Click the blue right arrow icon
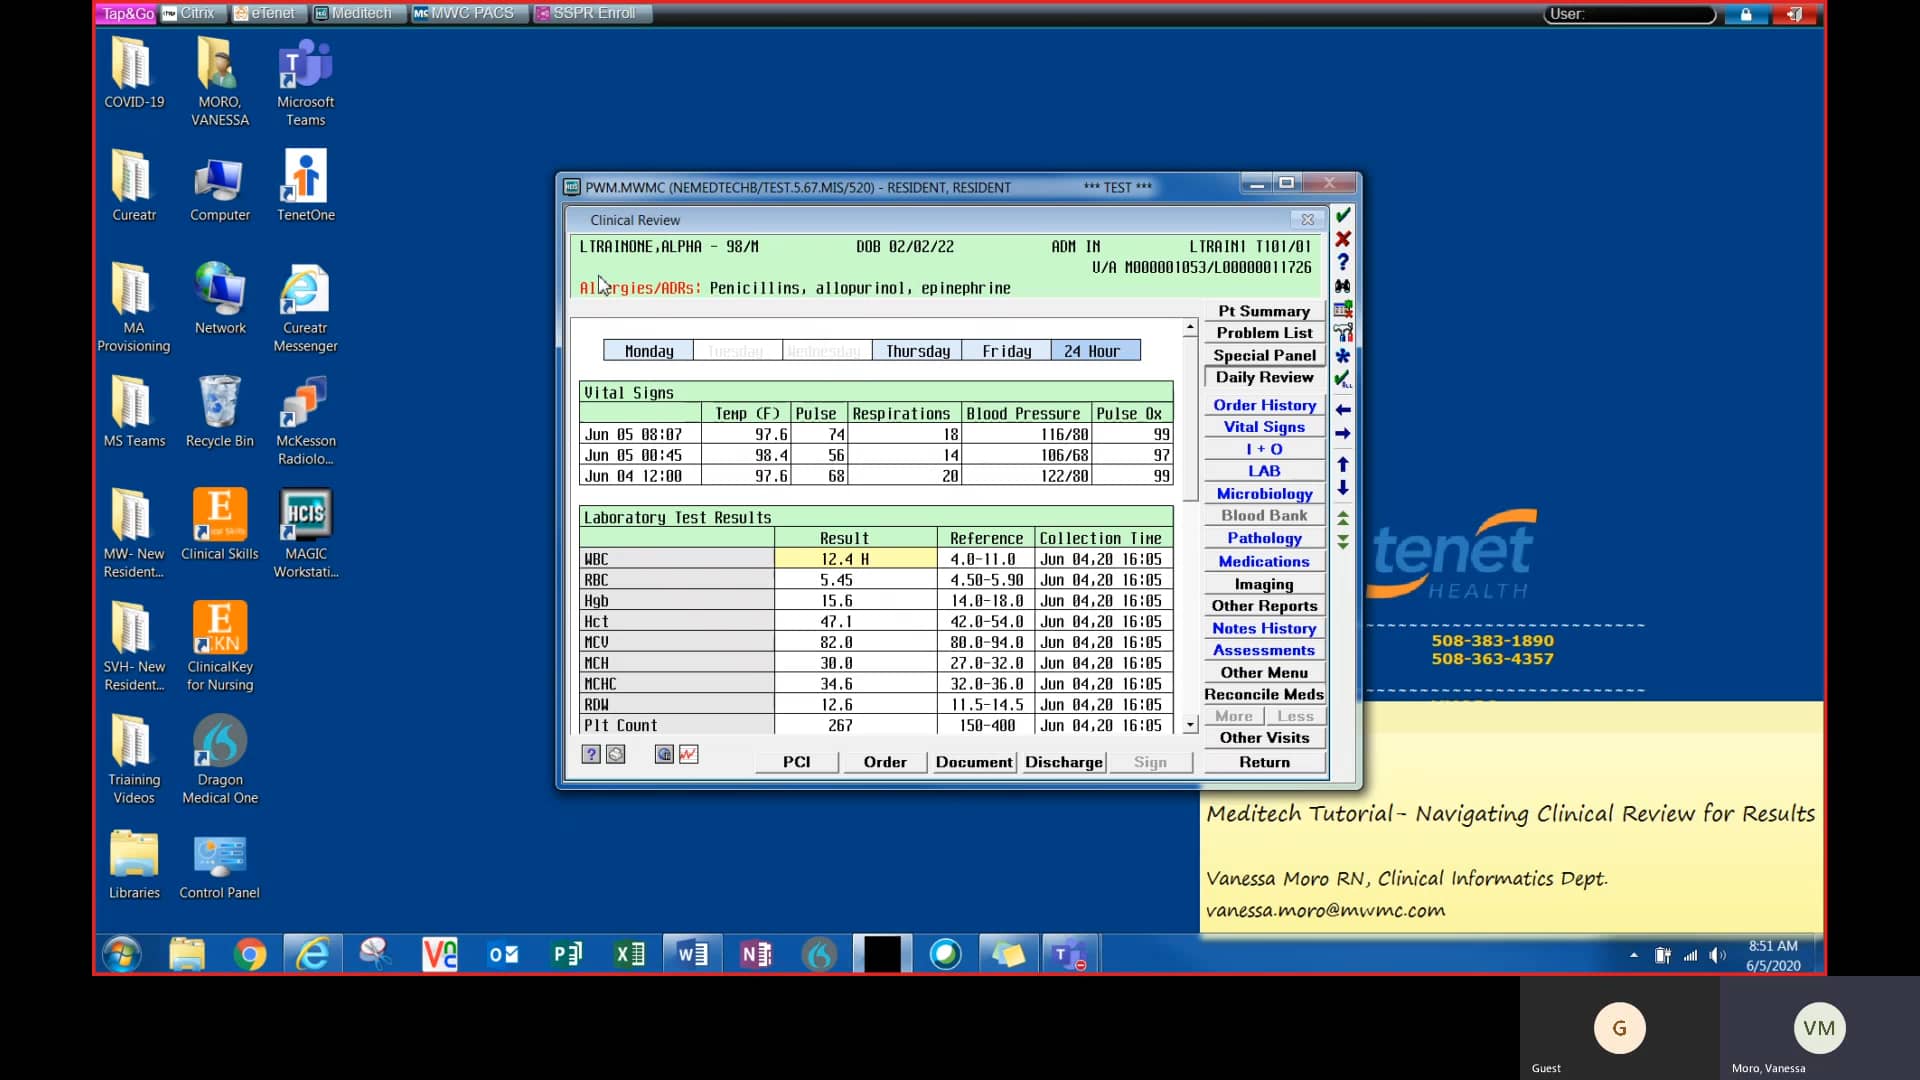The height and width of the screenshot is (1080, 1920). click(1343, 434)
